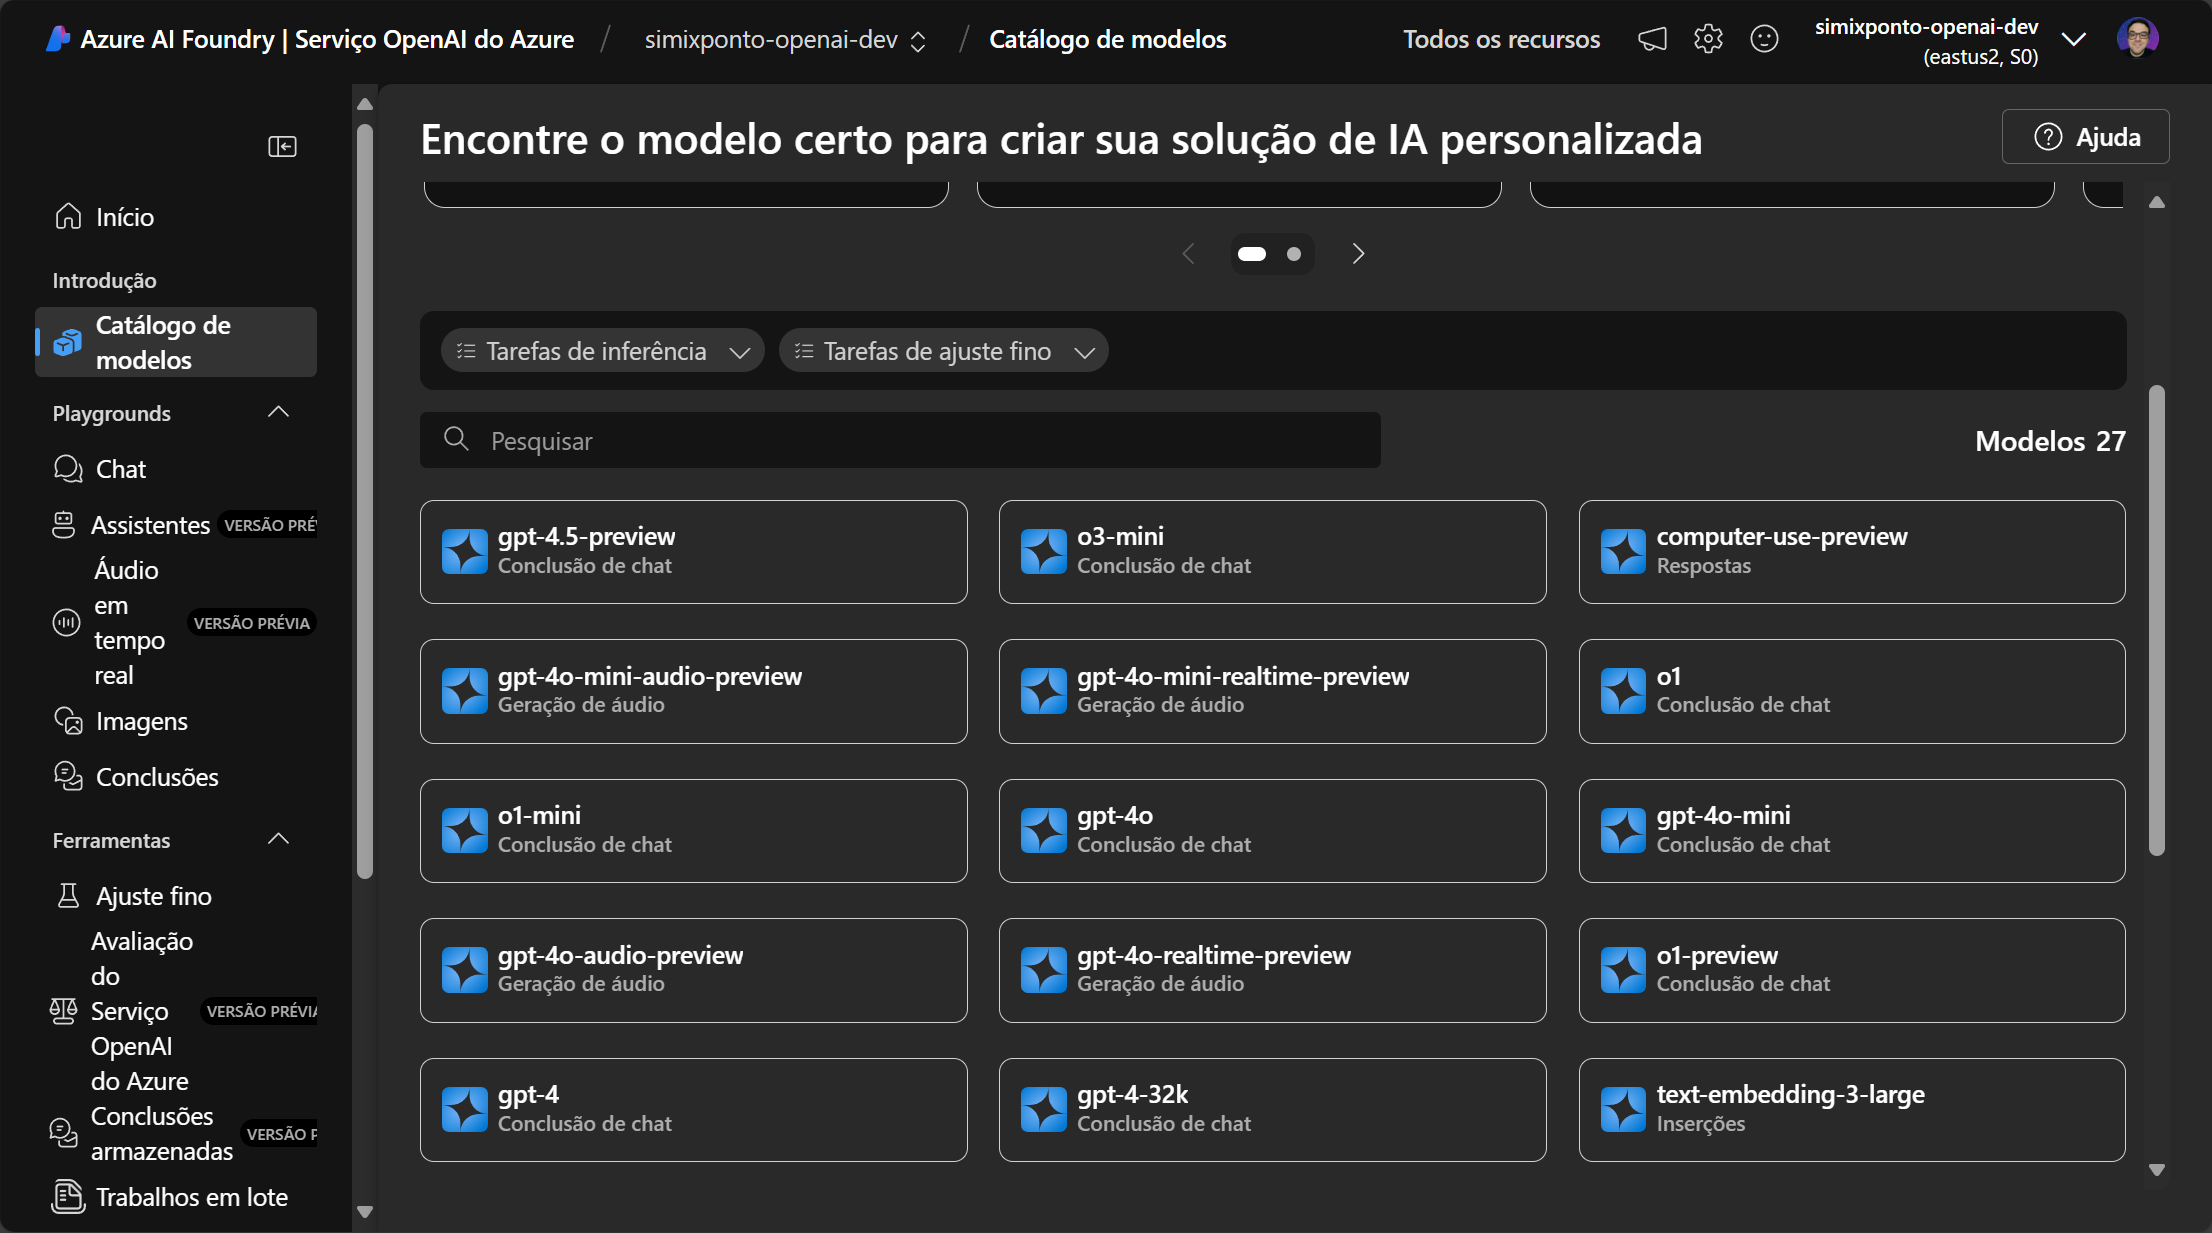Open the user profile avatar

pos(2137,39)
